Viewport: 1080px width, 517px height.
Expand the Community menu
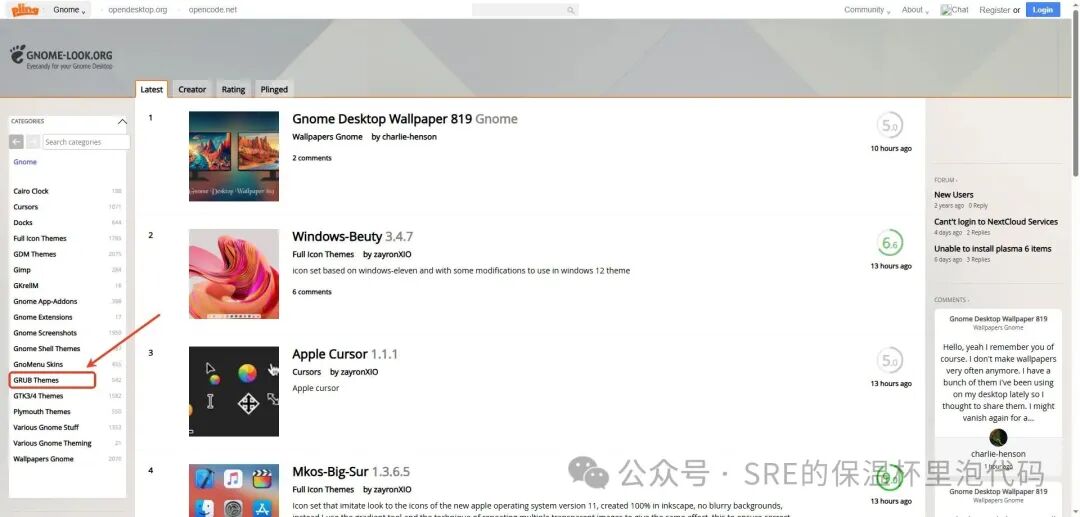point(867,10)
